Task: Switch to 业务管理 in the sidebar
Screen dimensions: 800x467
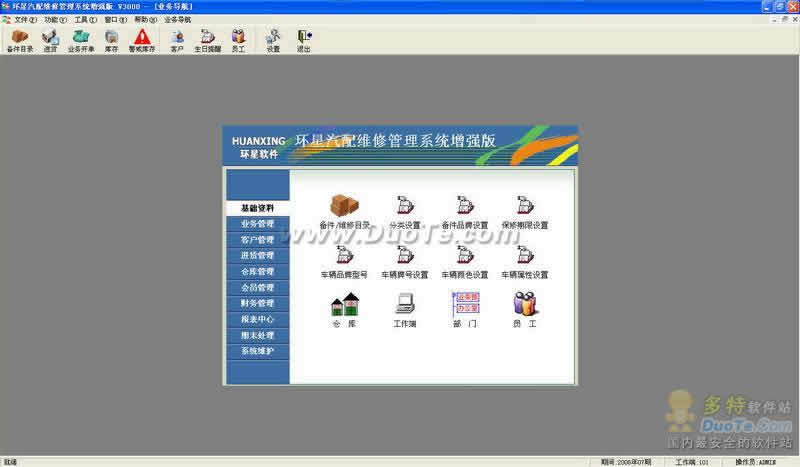Action: (258, 224)
